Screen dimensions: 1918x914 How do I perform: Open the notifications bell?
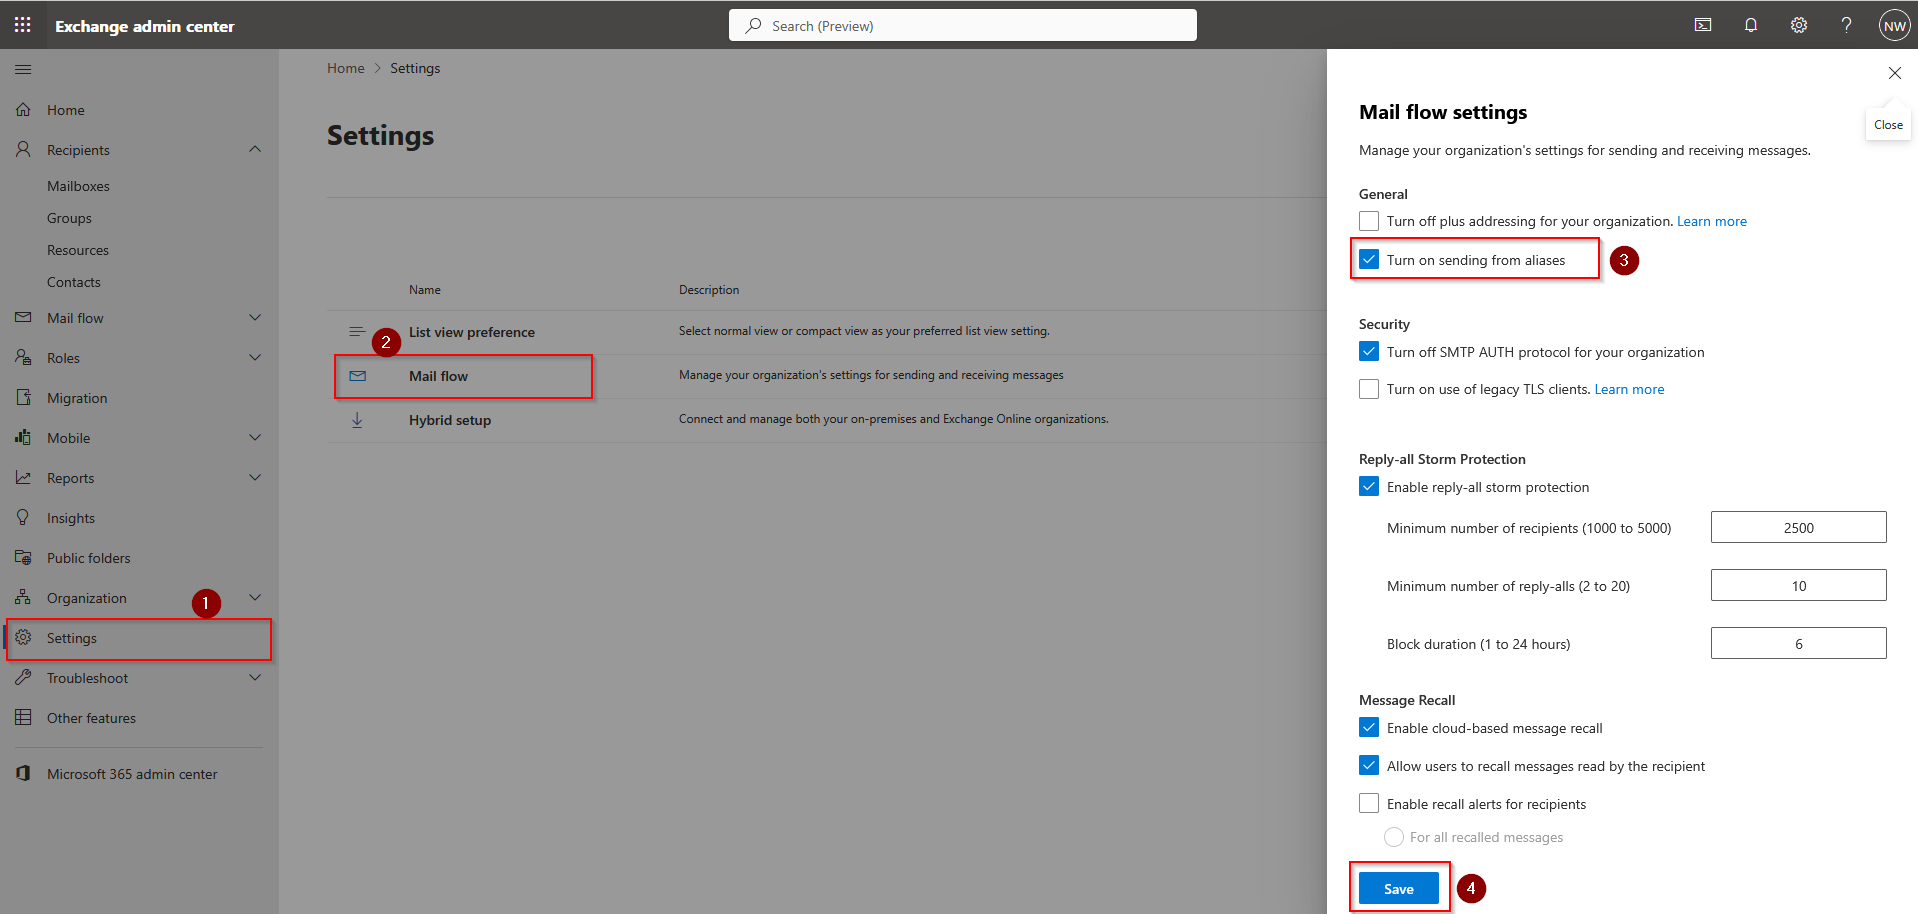1751,25
